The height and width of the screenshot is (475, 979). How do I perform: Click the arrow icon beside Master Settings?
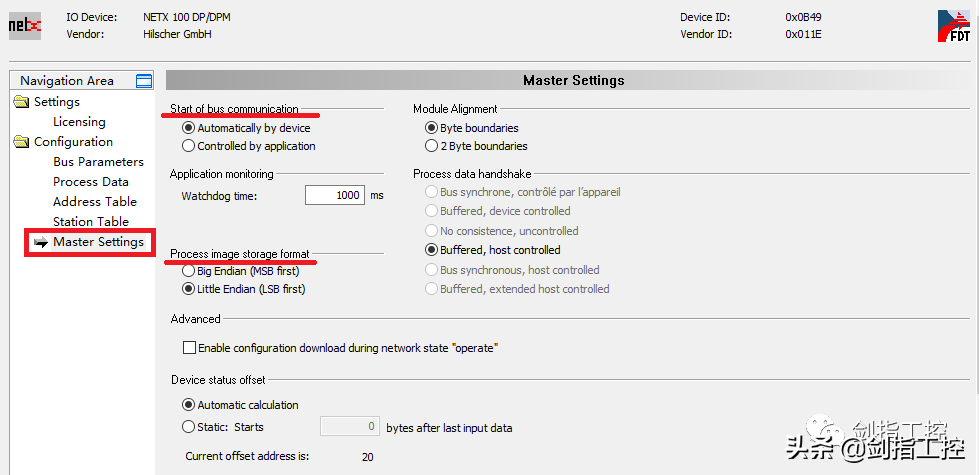40,242
